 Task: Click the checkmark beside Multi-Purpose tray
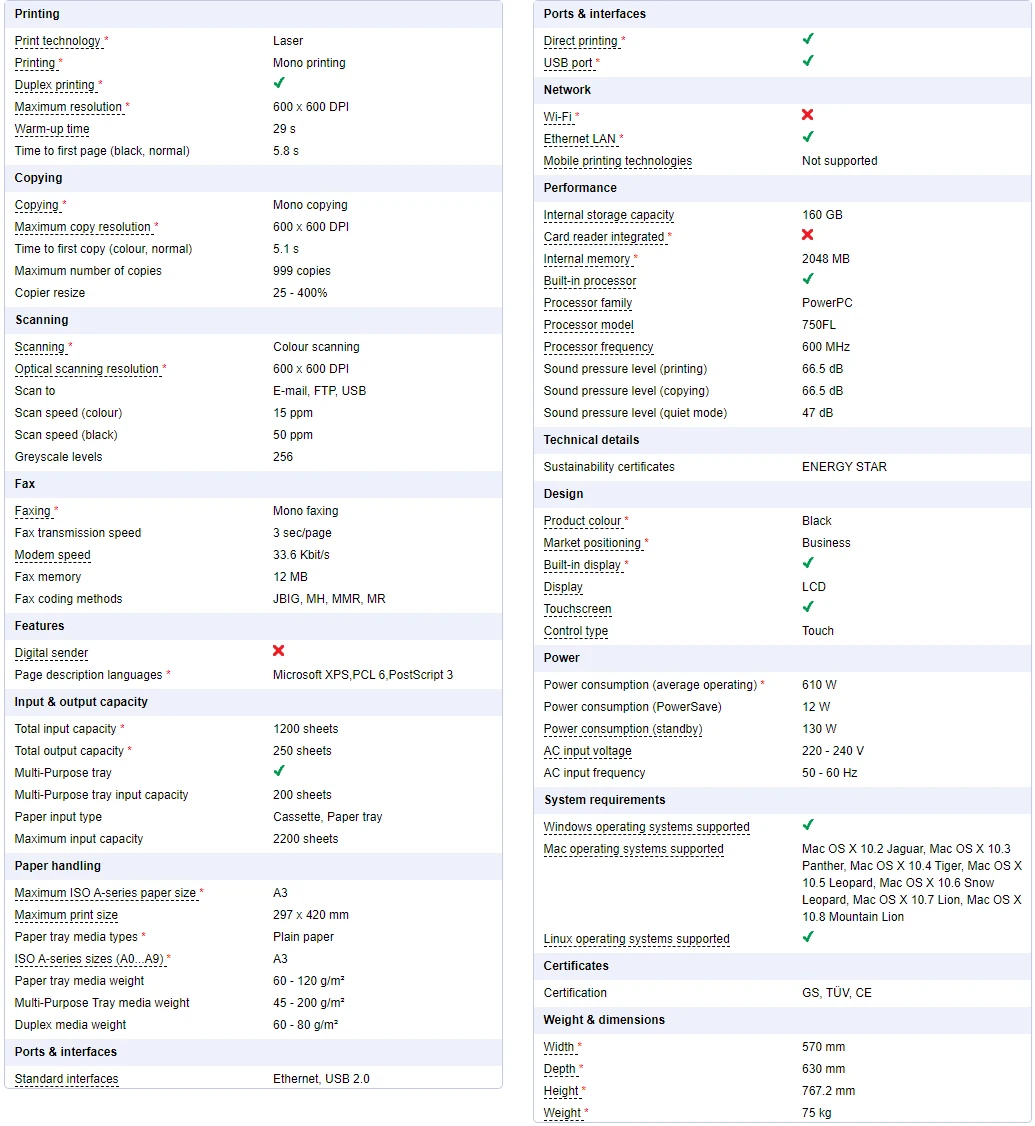279,771
